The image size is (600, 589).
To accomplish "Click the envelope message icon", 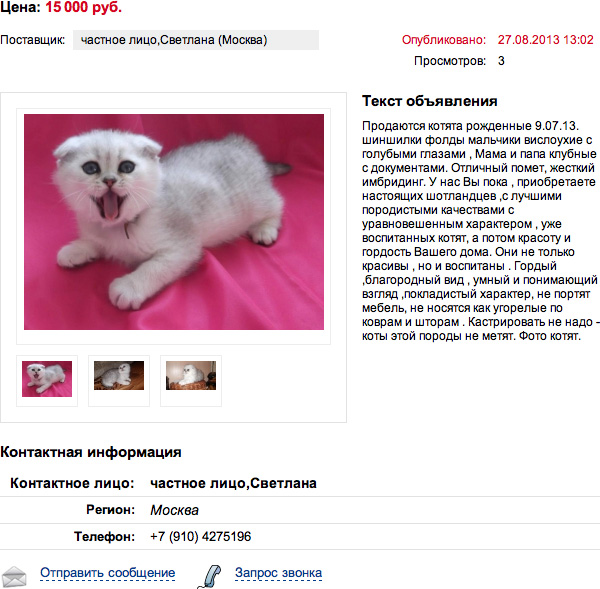I will (14, 577).
